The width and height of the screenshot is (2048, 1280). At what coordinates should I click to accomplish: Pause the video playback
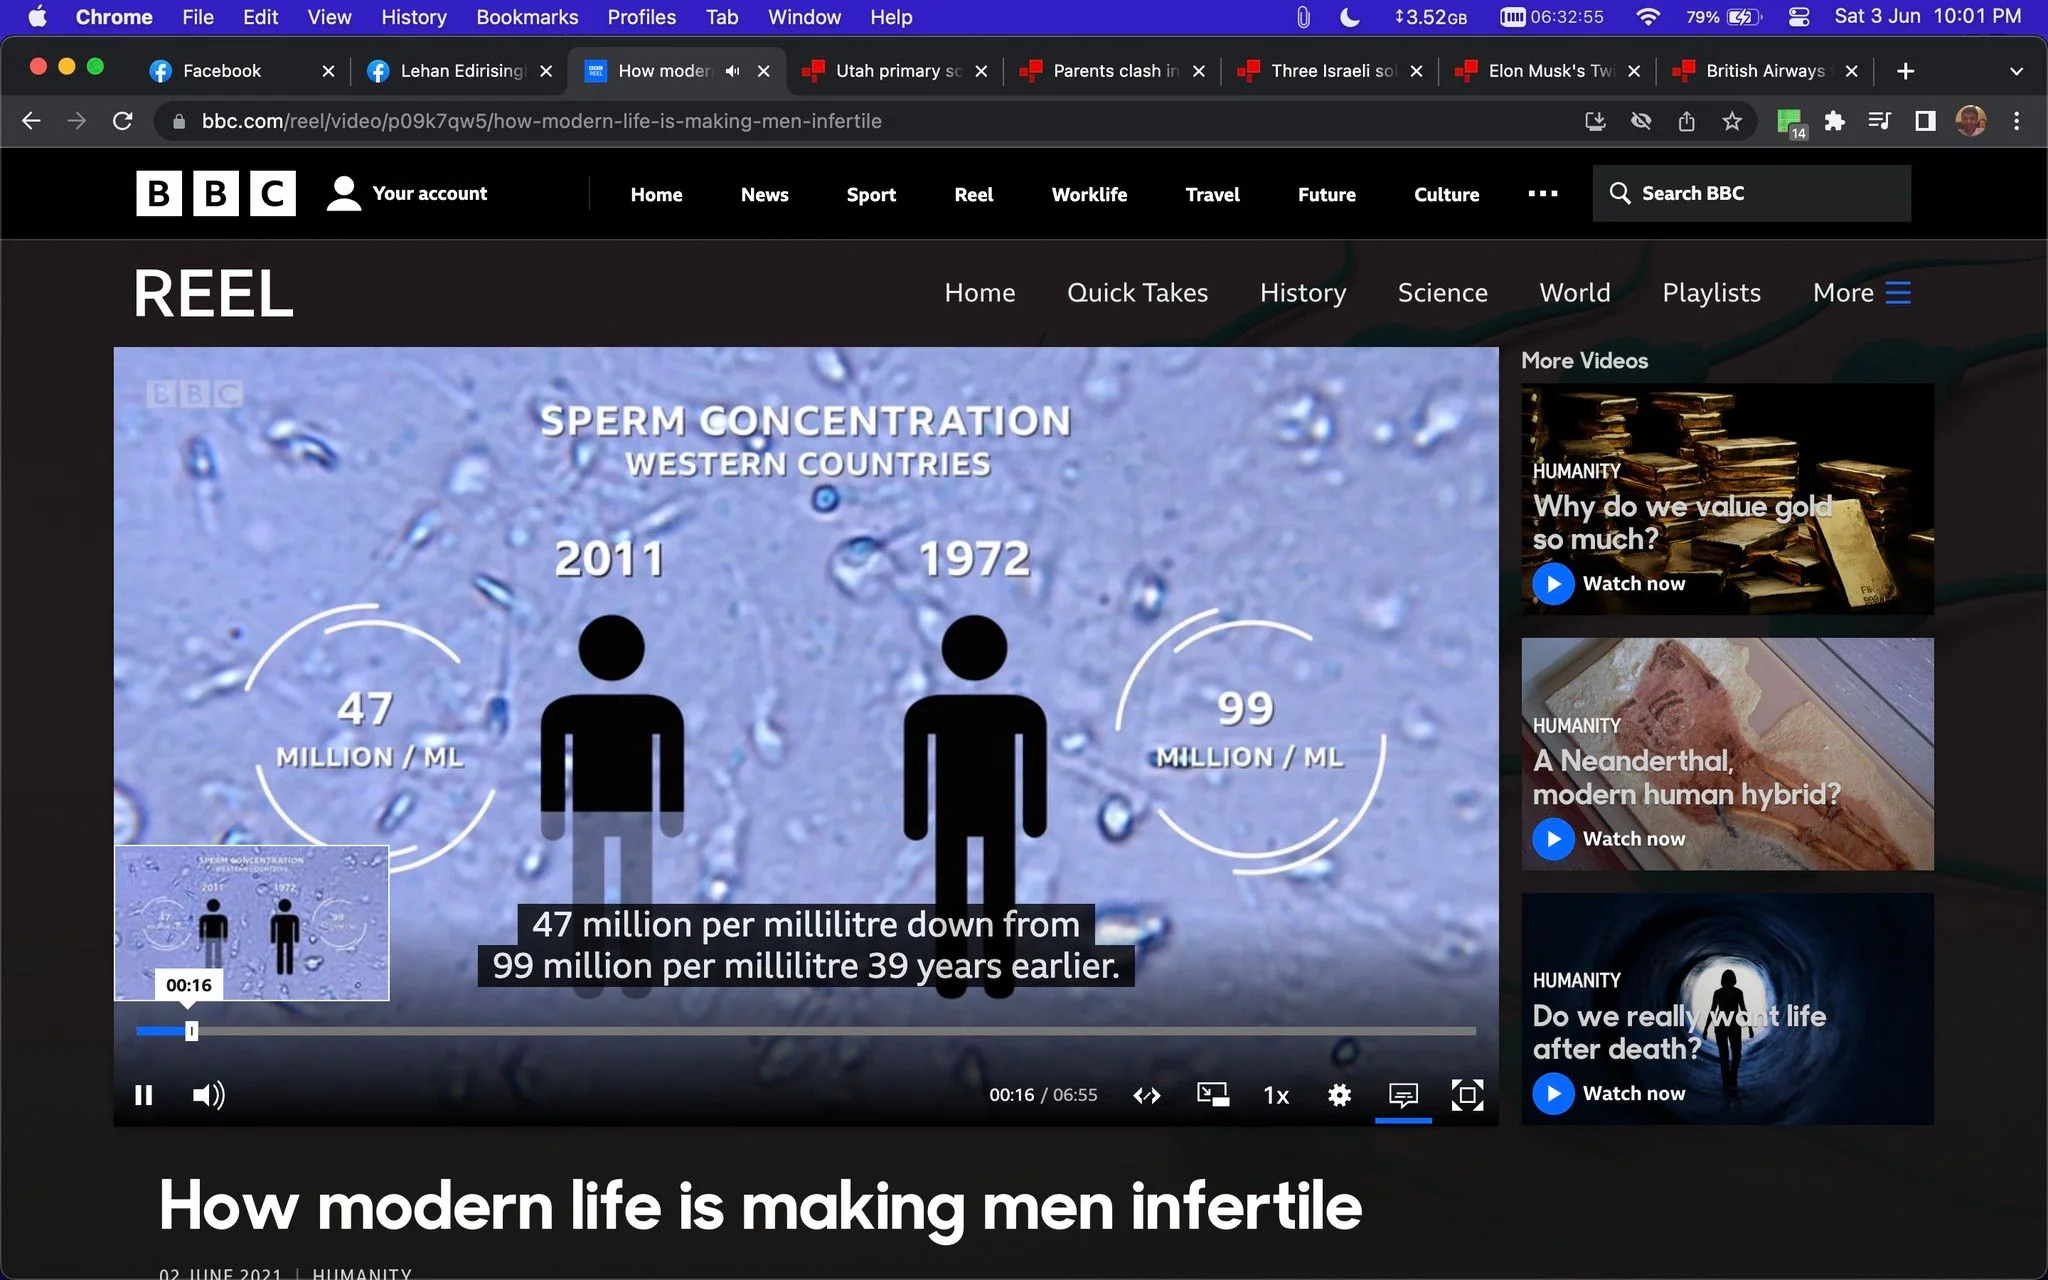coord(143,1095)
